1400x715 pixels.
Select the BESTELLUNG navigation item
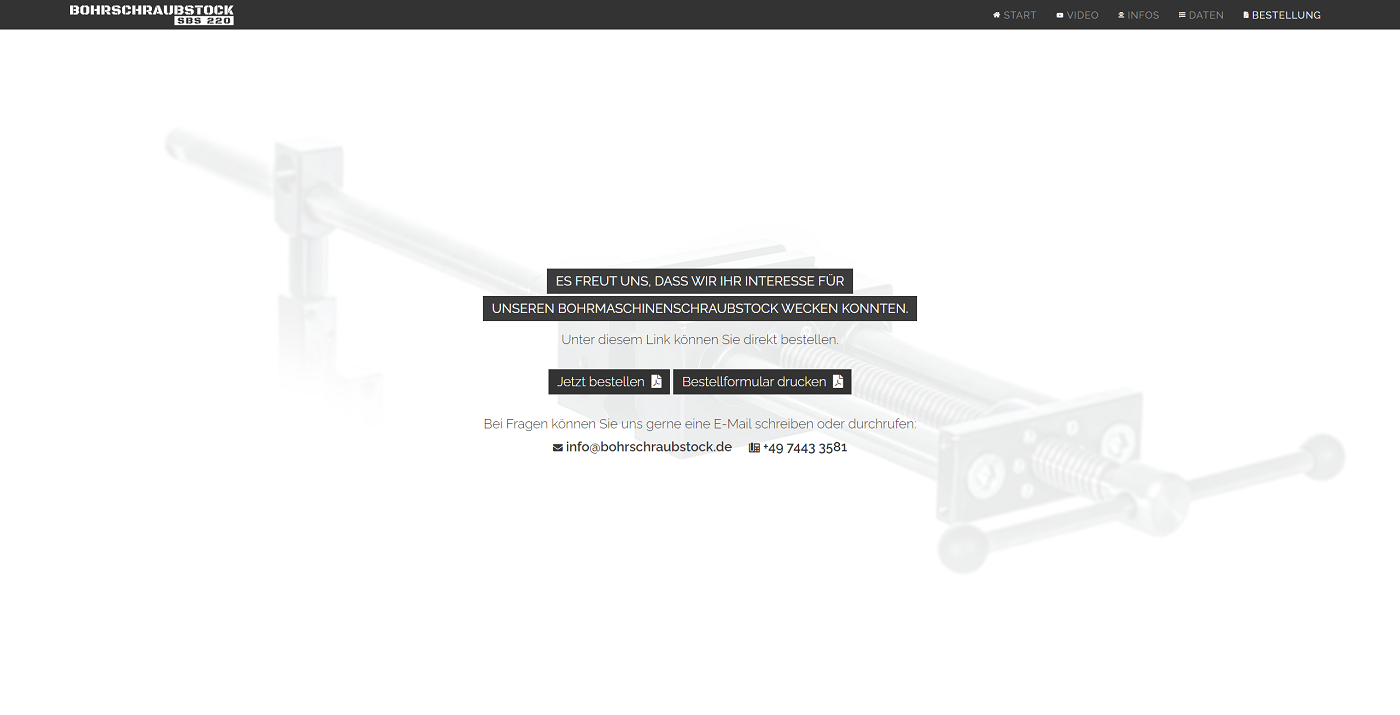pos(1286,15)
